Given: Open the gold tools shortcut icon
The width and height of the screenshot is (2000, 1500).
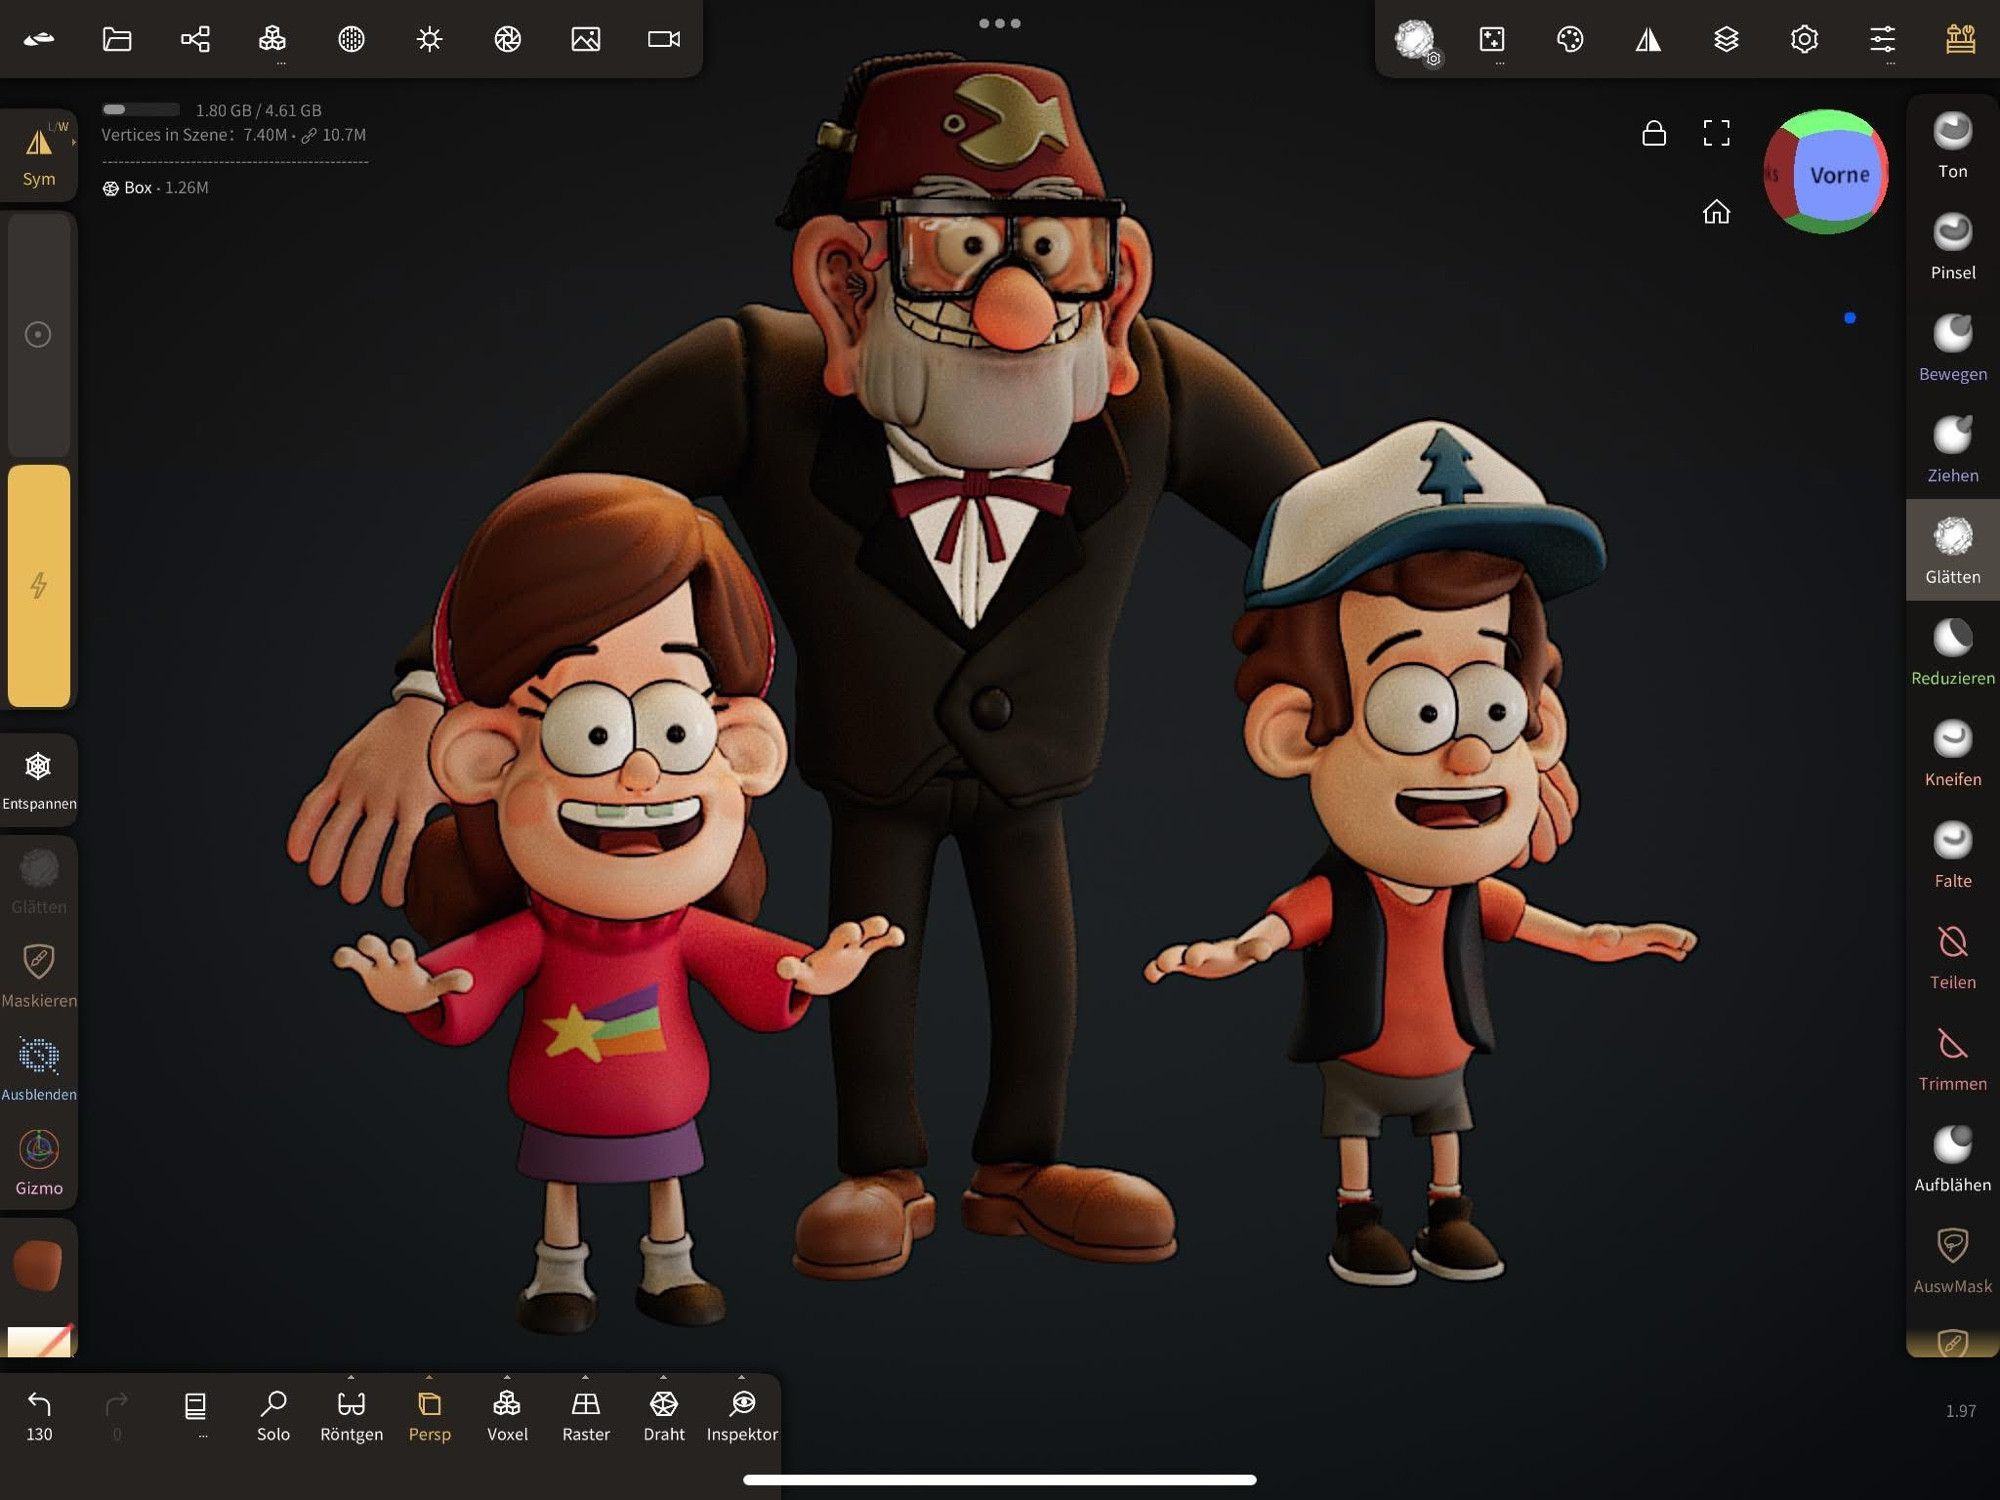Looking at the screenshot, I should 1960,39.
